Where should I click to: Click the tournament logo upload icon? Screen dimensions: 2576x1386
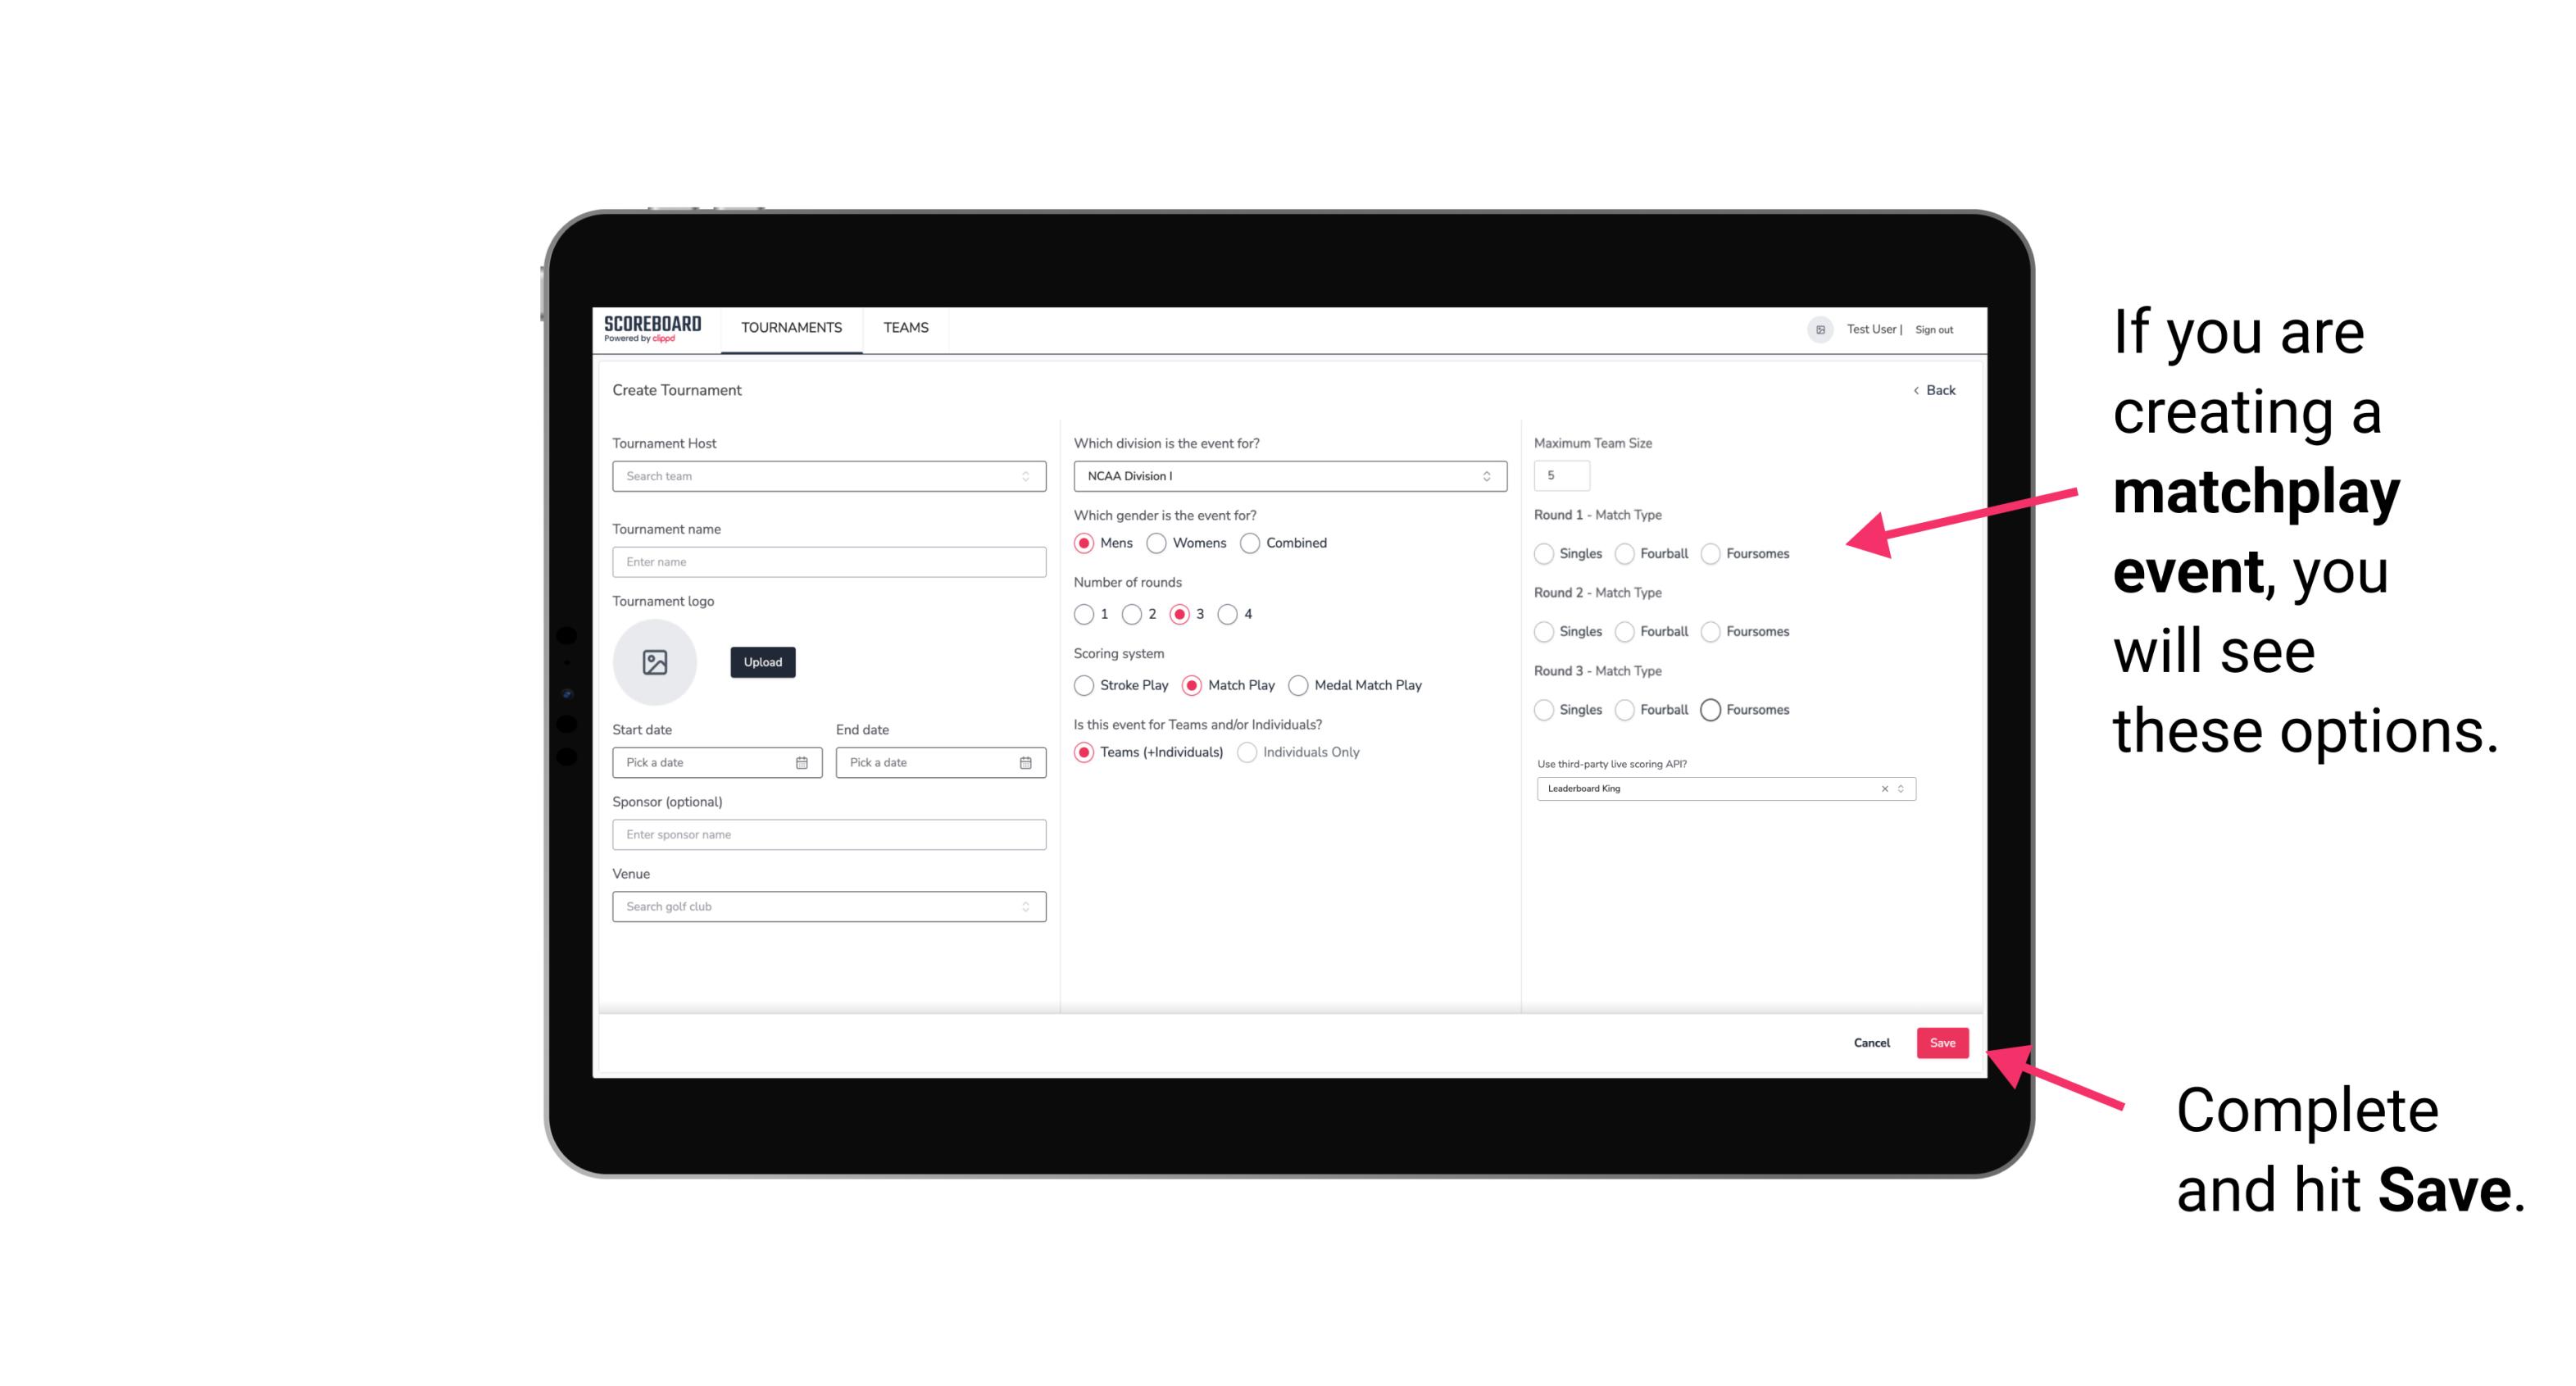(x=656, y=662)
